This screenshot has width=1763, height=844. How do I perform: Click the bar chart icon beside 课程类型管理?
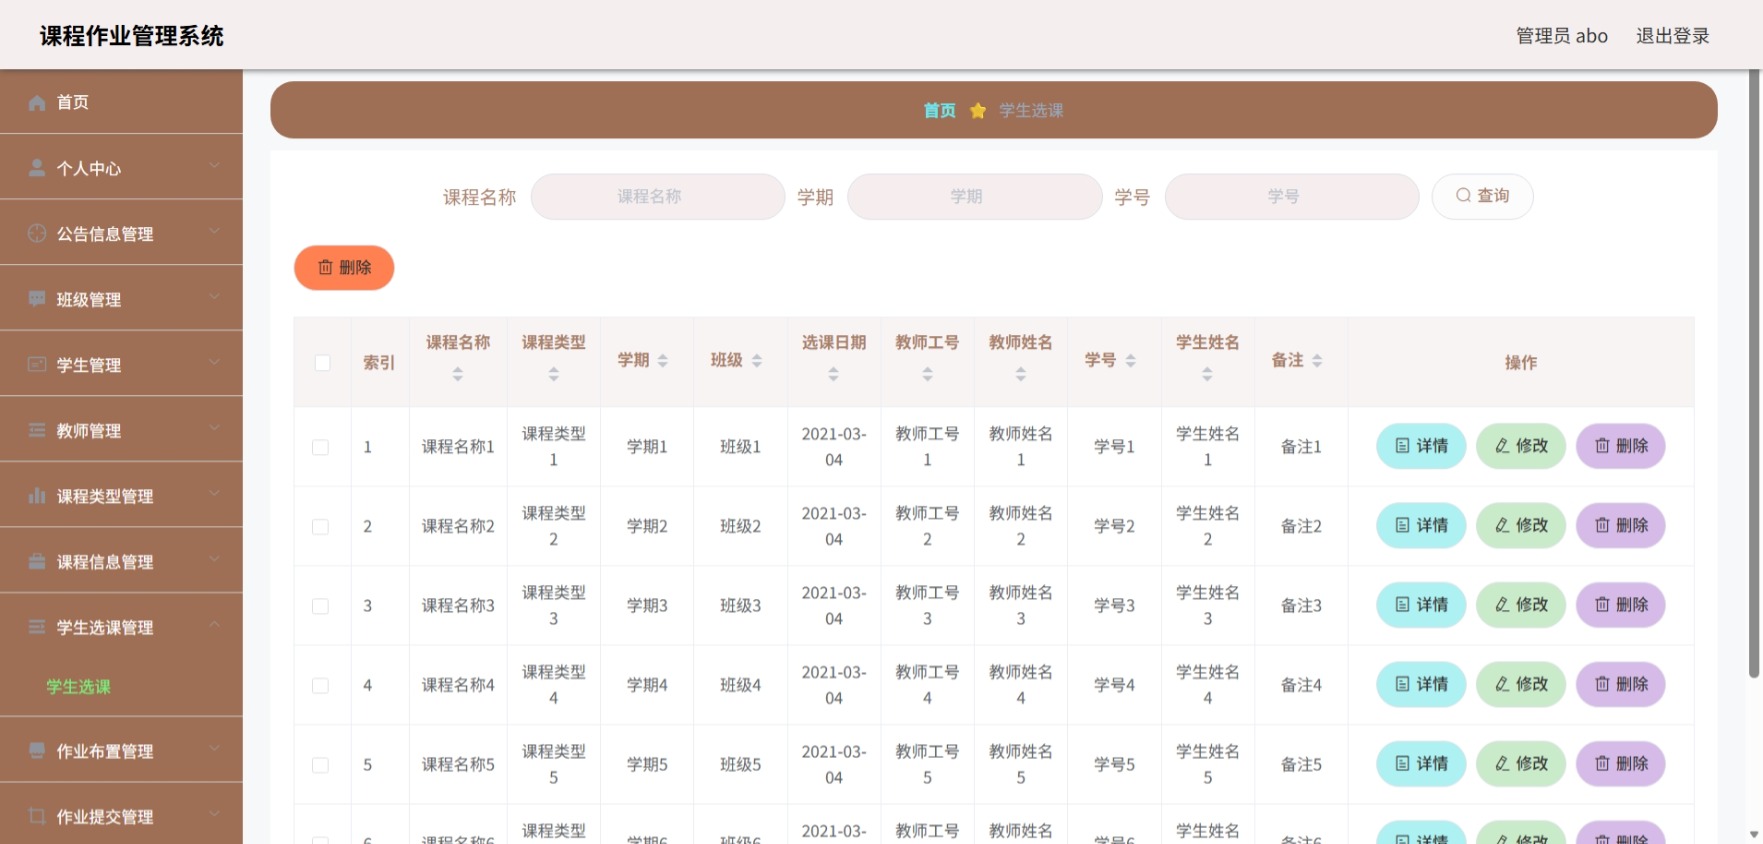37,496
